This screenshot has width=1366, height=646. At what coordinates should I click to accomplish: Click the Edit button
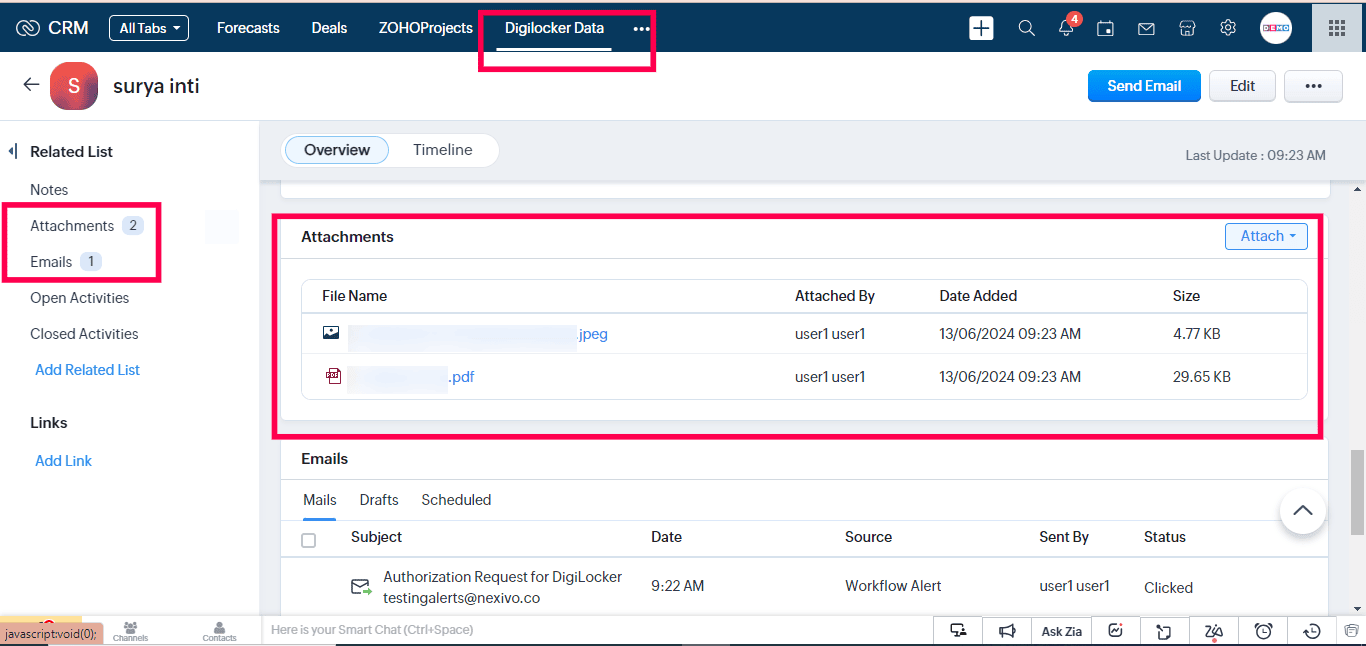[x=1242, y=86]
